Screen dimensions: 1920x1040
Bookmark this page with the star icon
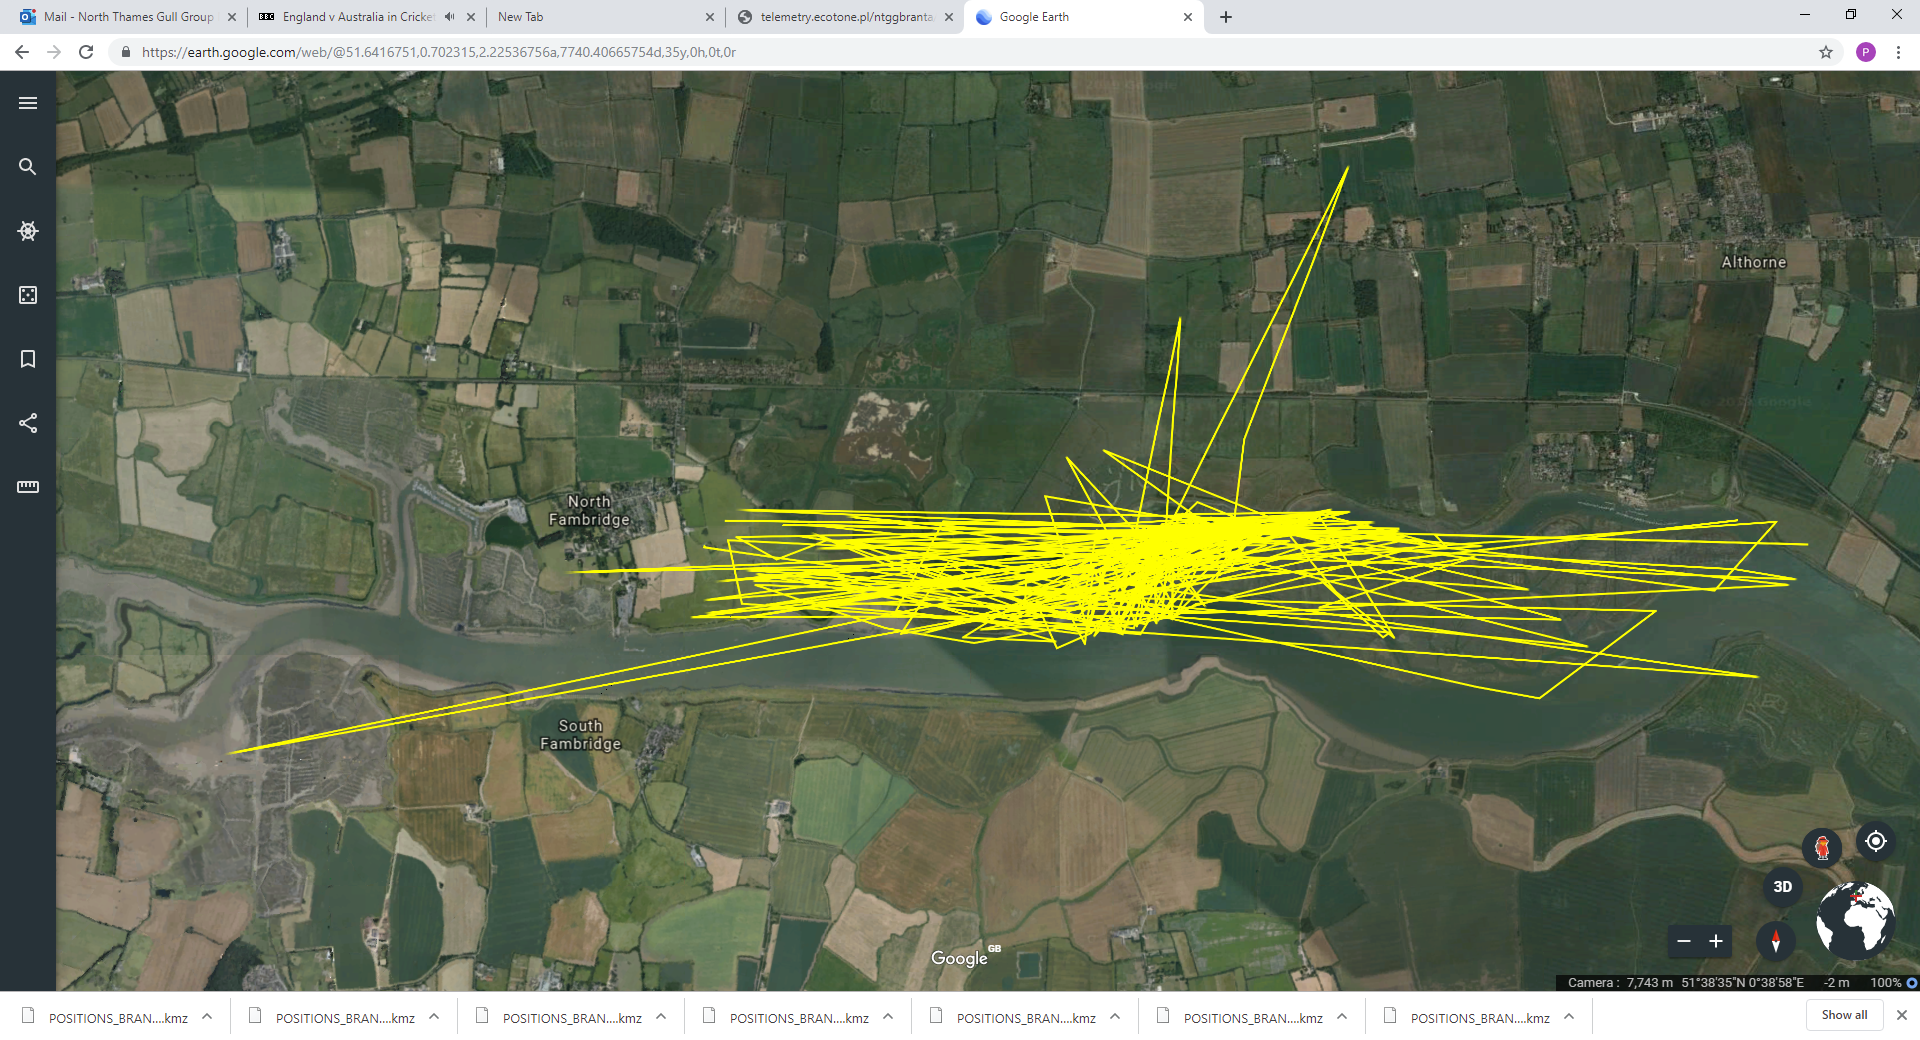(x=1826, y=52)
